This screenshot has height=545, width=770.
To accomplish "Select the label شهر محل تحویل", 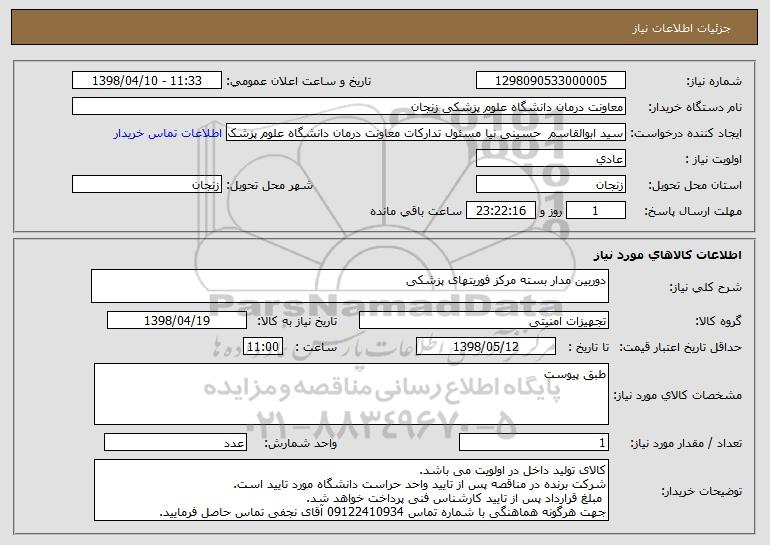I will (x=269, y=185).
